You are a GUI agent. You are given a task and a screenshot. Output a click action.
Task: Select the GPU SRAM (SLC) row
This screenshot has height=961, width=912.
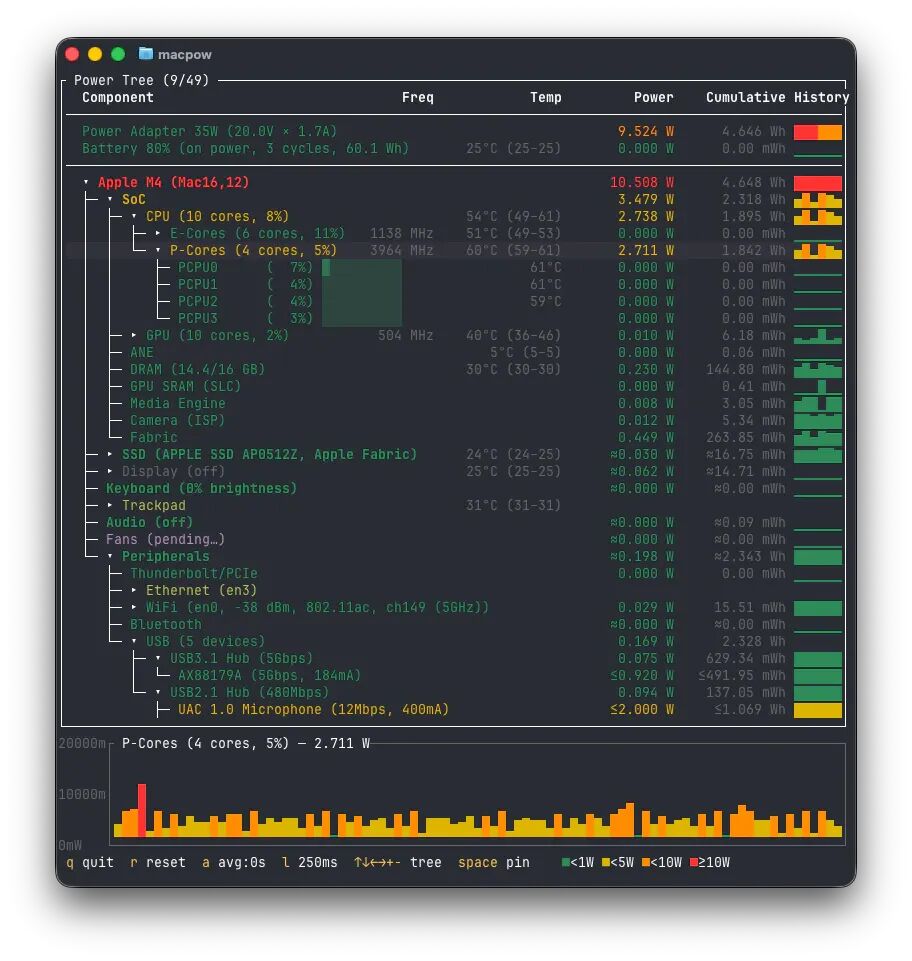pyautogui.click(x=454, y=386)
